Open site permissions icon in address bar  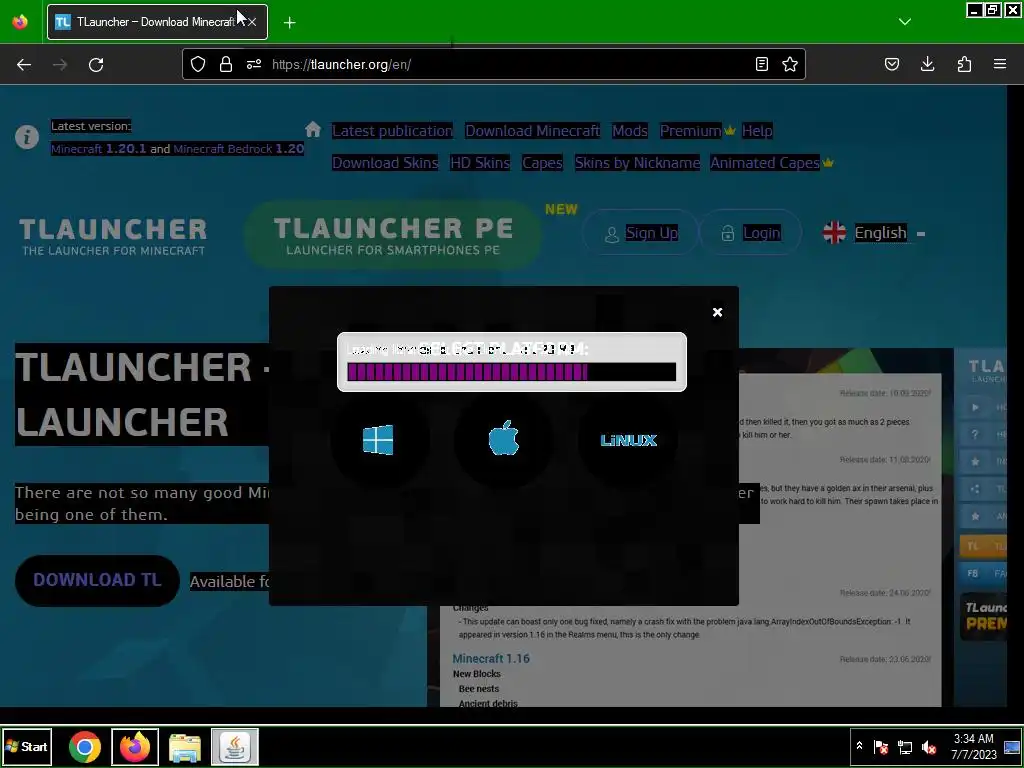pyautogui.click(x=254, y=64)
